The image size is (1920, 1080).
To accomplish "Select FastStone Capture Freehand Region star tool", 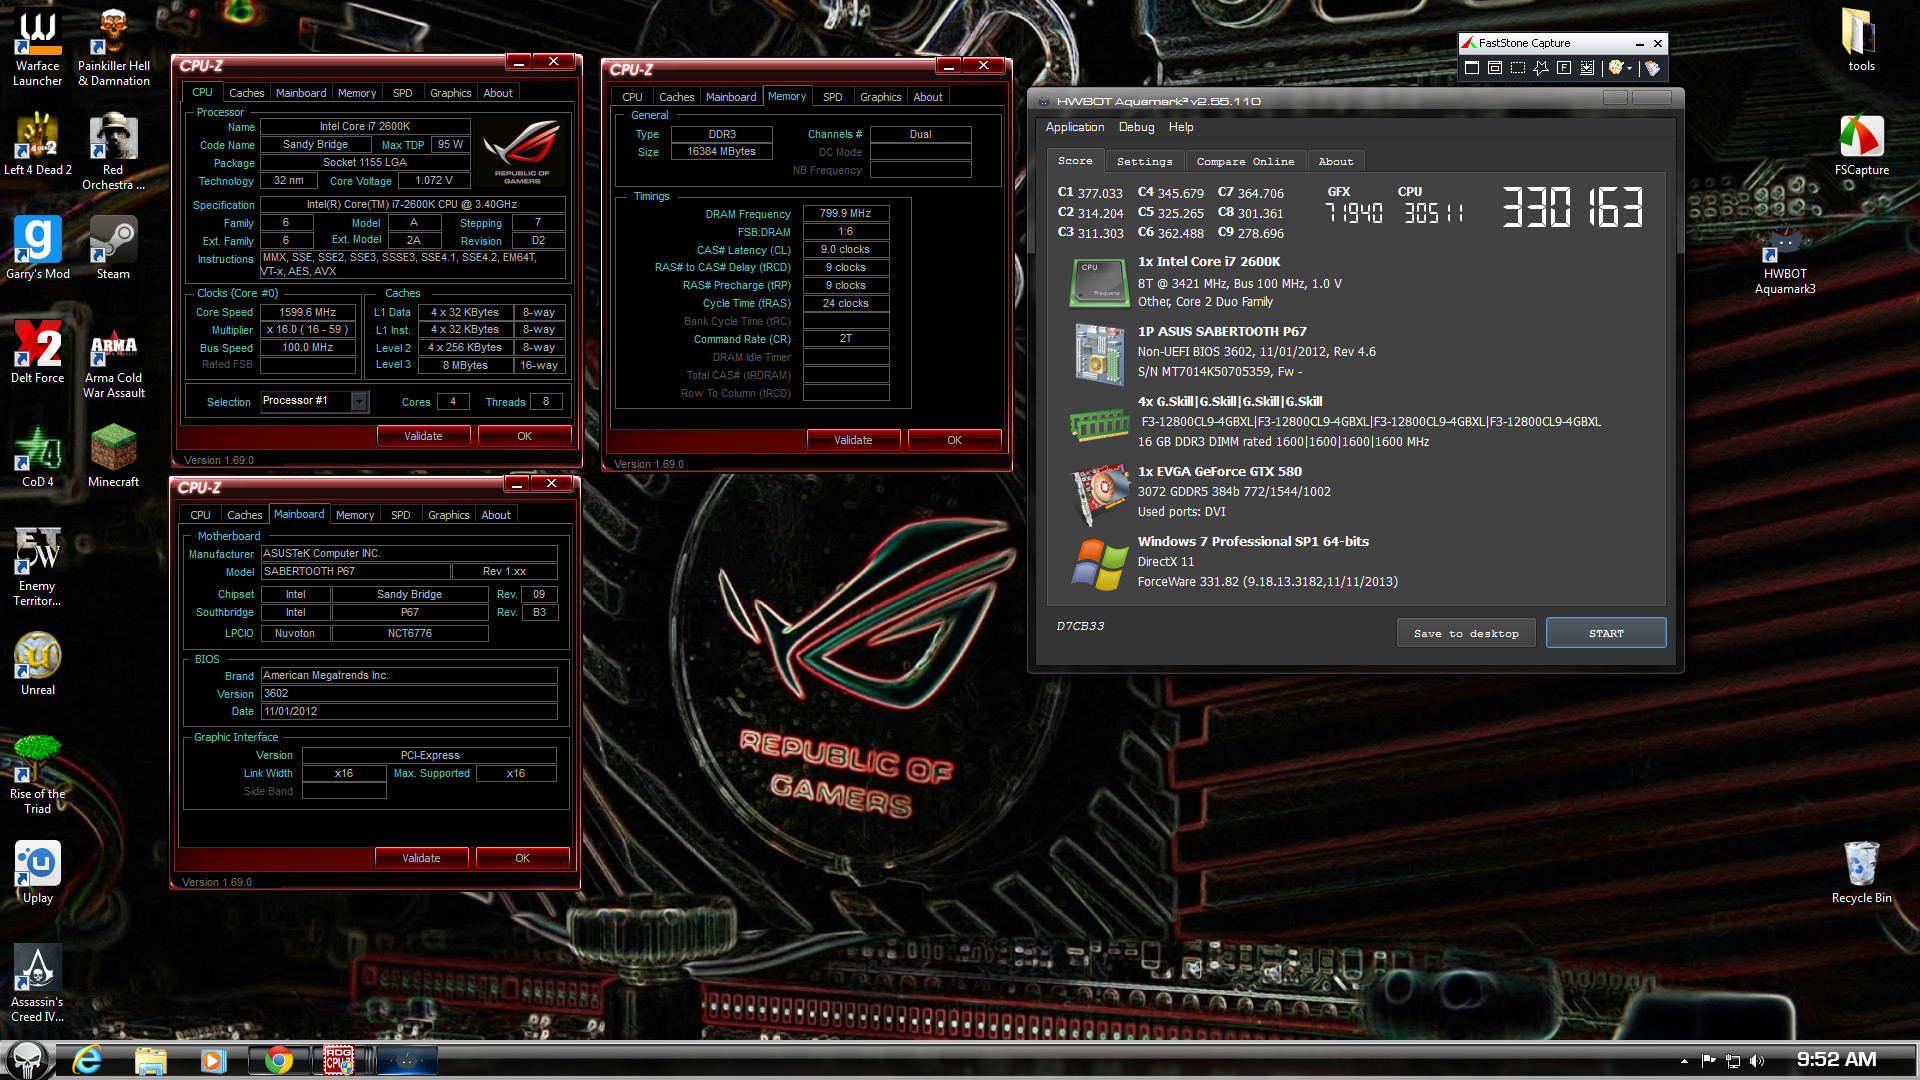I will (1540, 68).
